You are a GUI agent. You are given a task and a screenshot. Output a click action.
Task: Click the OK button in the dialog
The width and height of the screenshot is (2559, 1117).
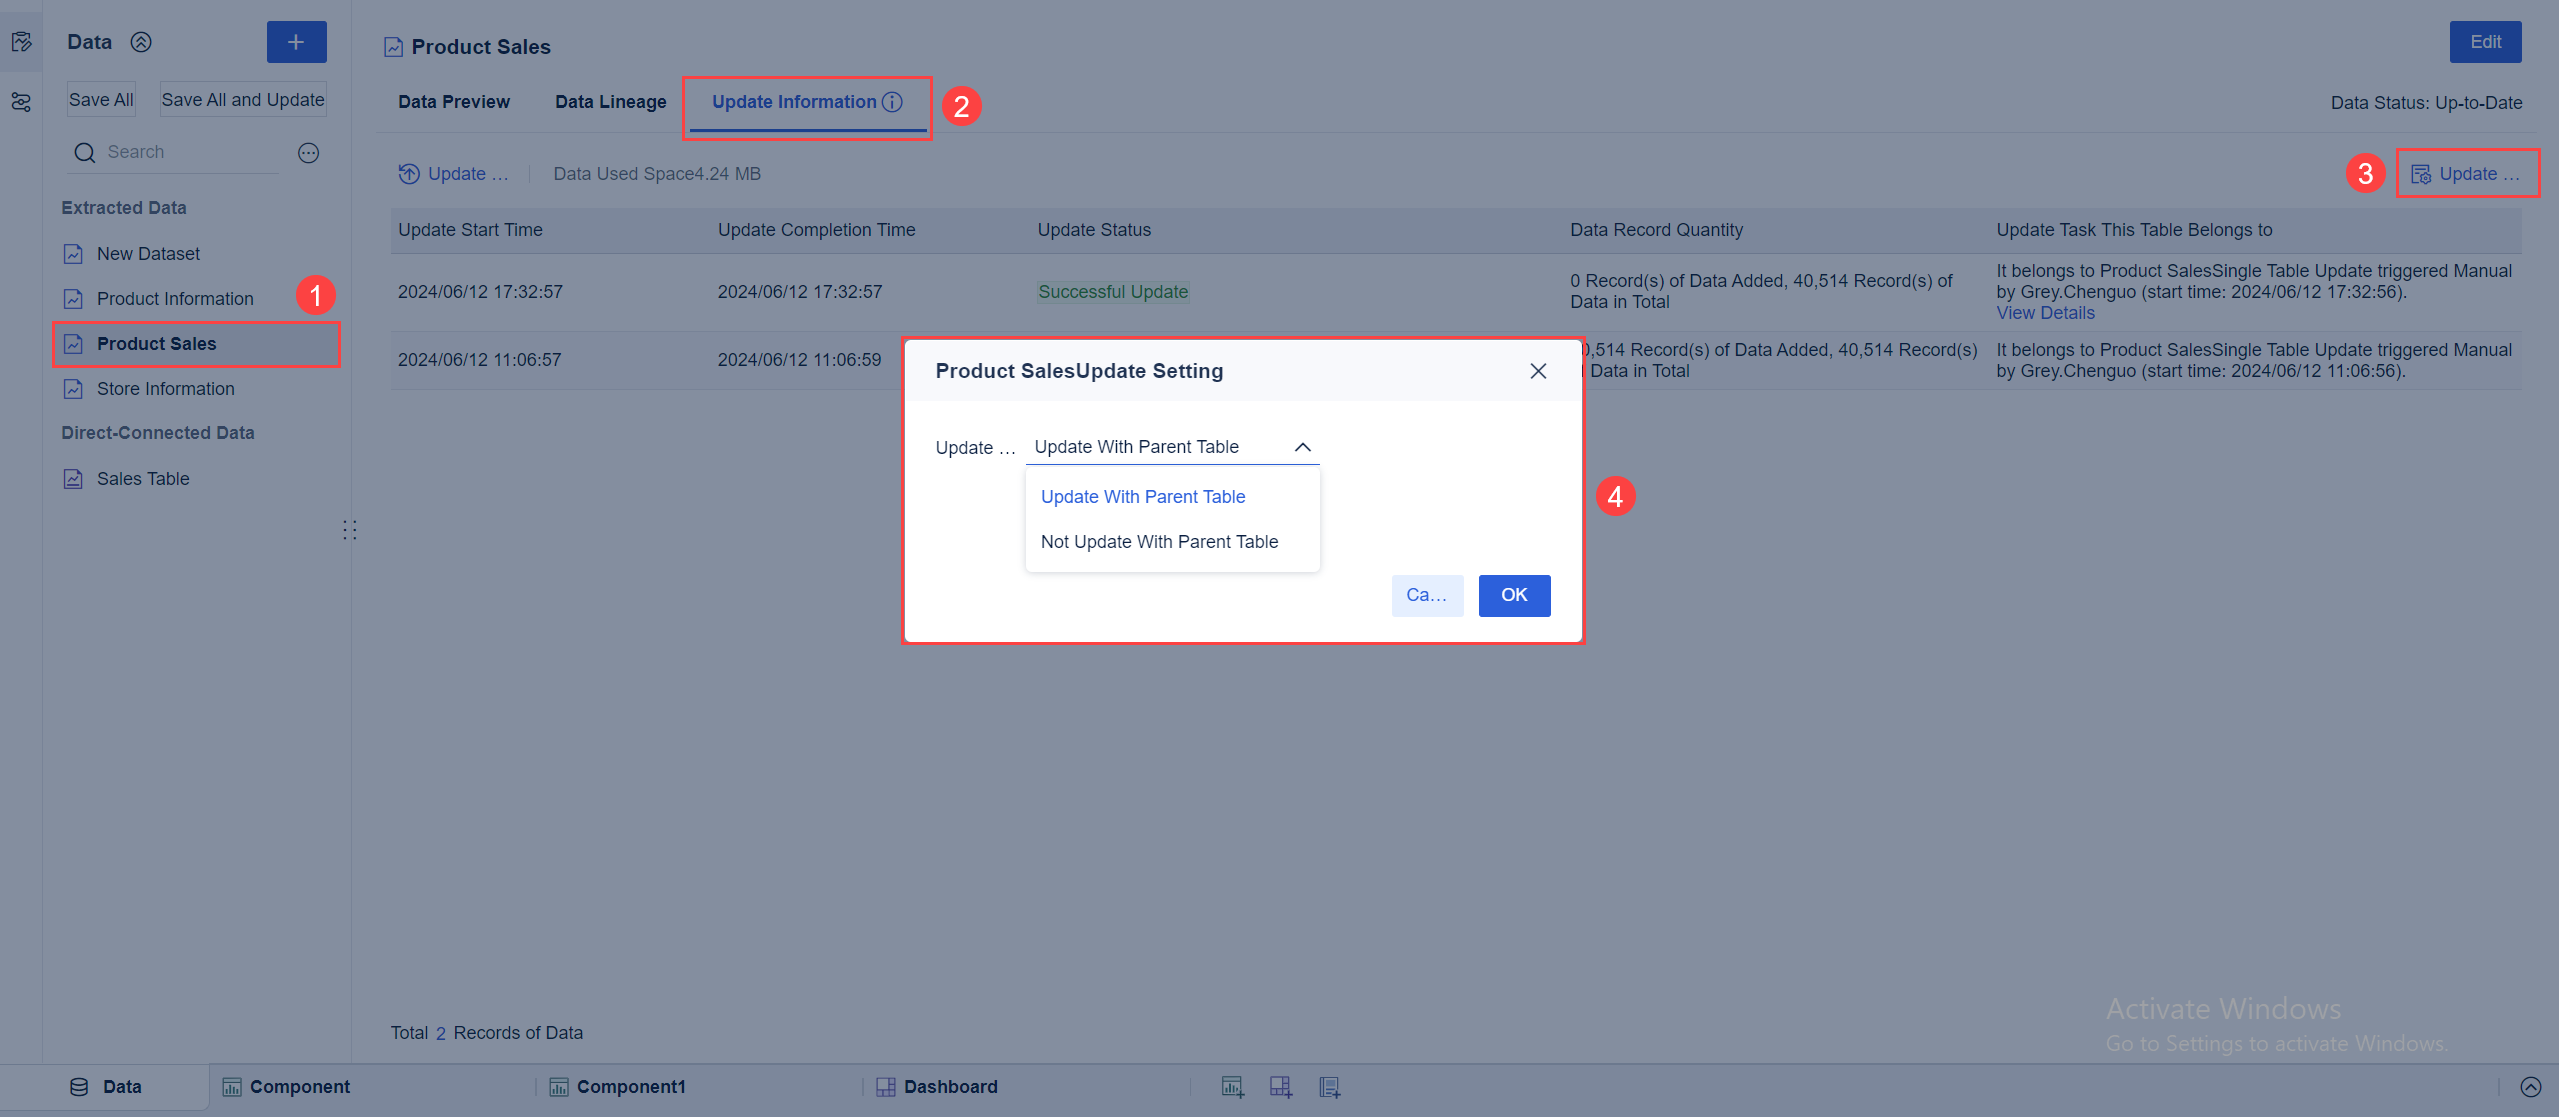coord(1514,595)
